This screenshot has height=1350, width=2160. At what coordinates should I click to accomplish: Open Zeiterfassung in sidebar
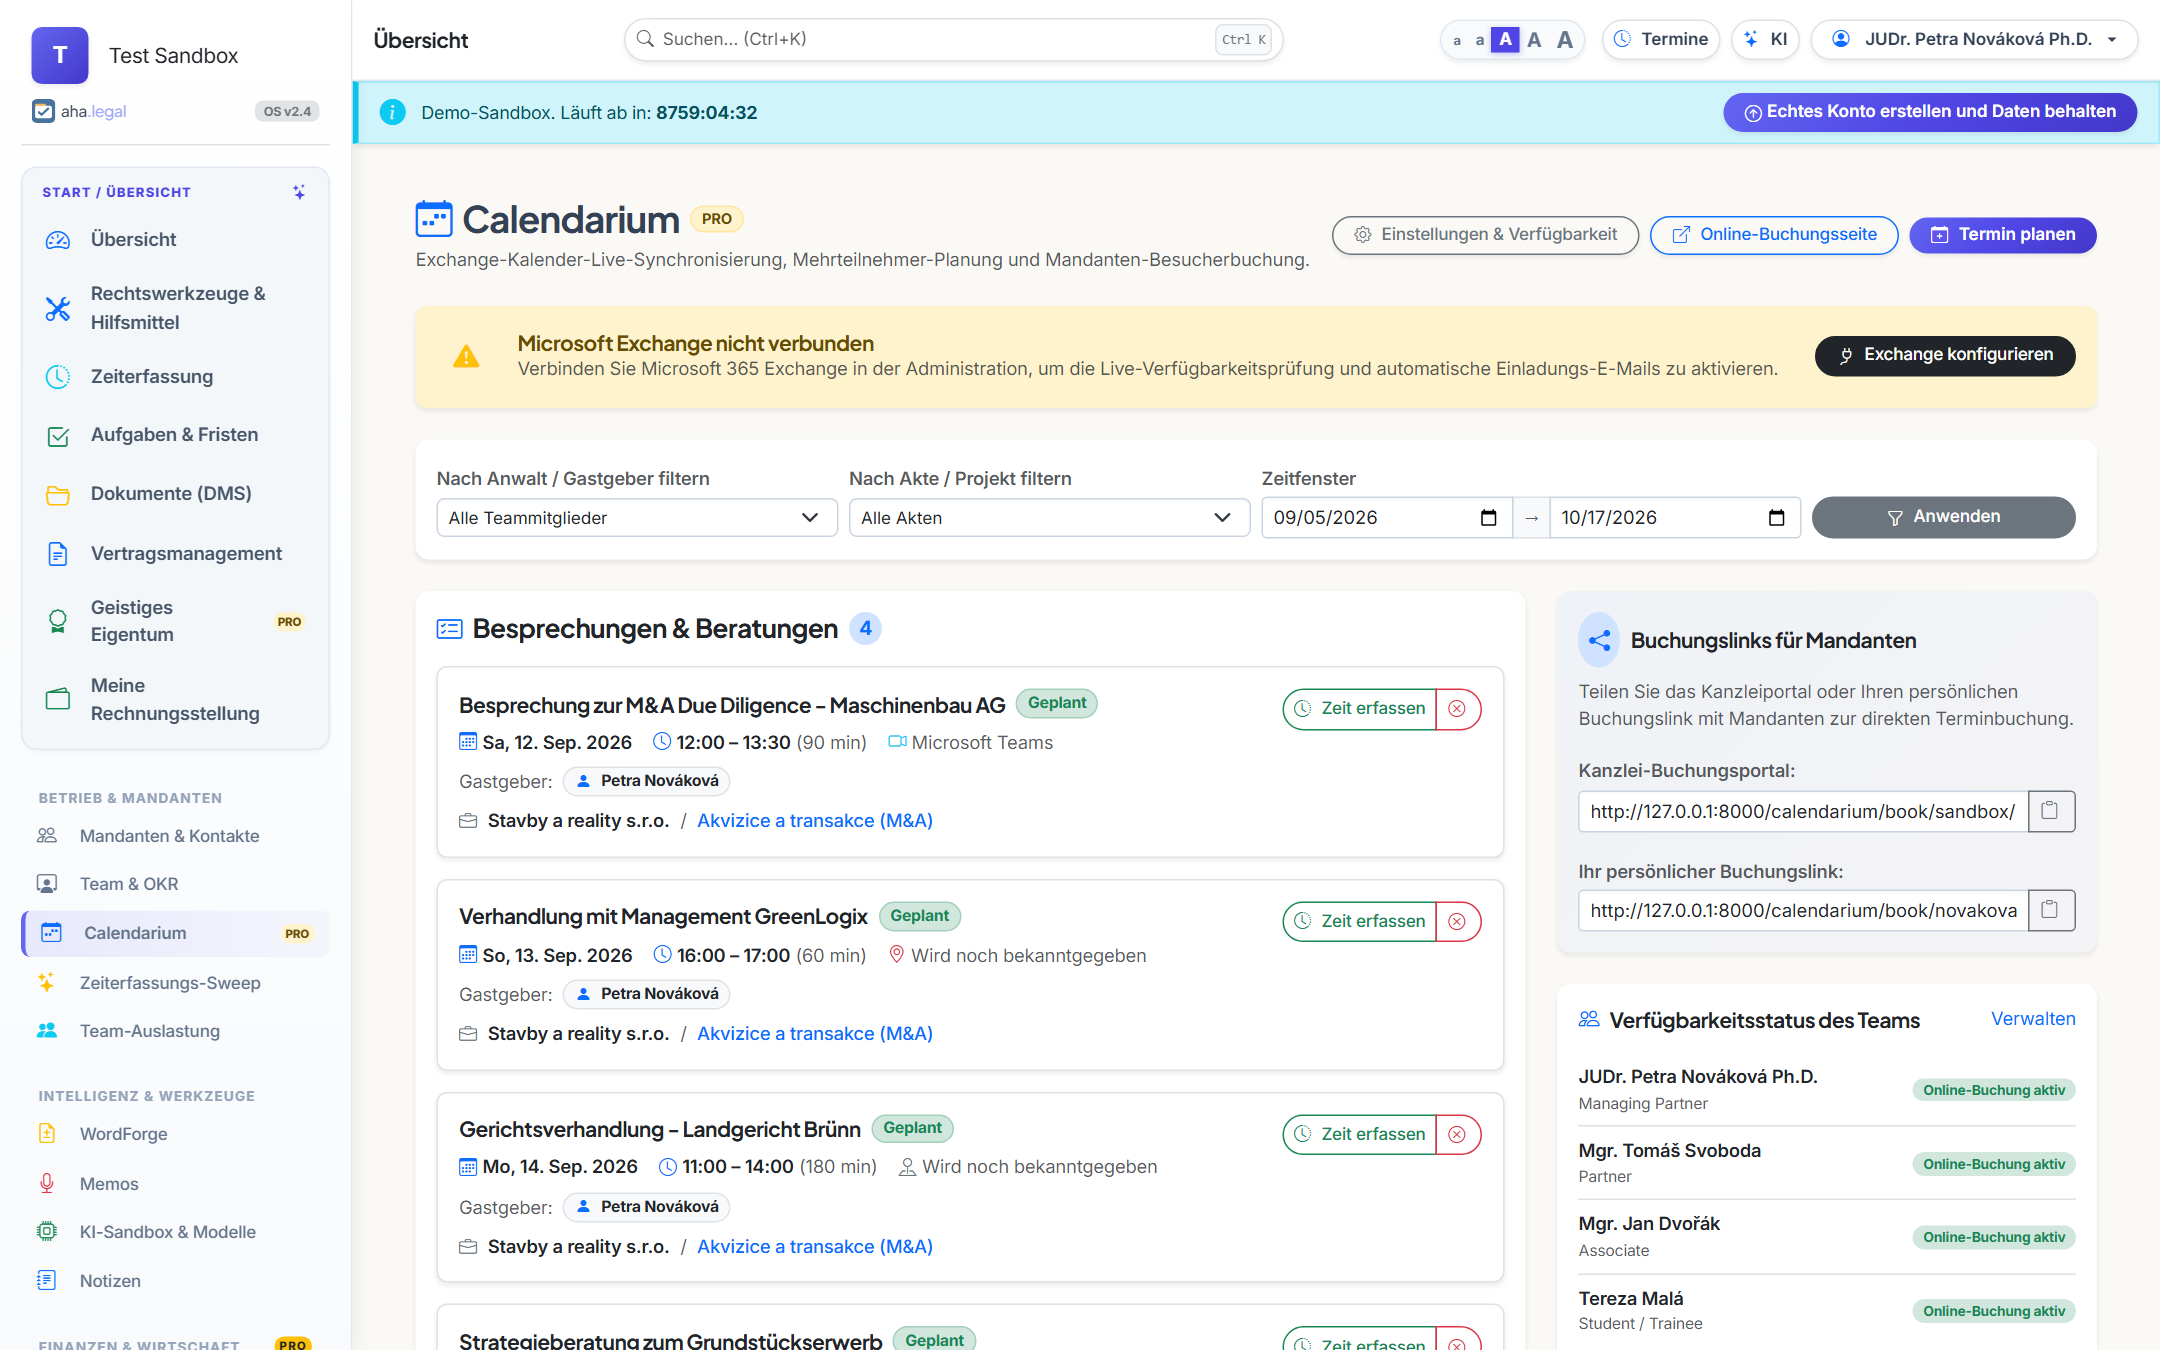[x=176, y=377]
